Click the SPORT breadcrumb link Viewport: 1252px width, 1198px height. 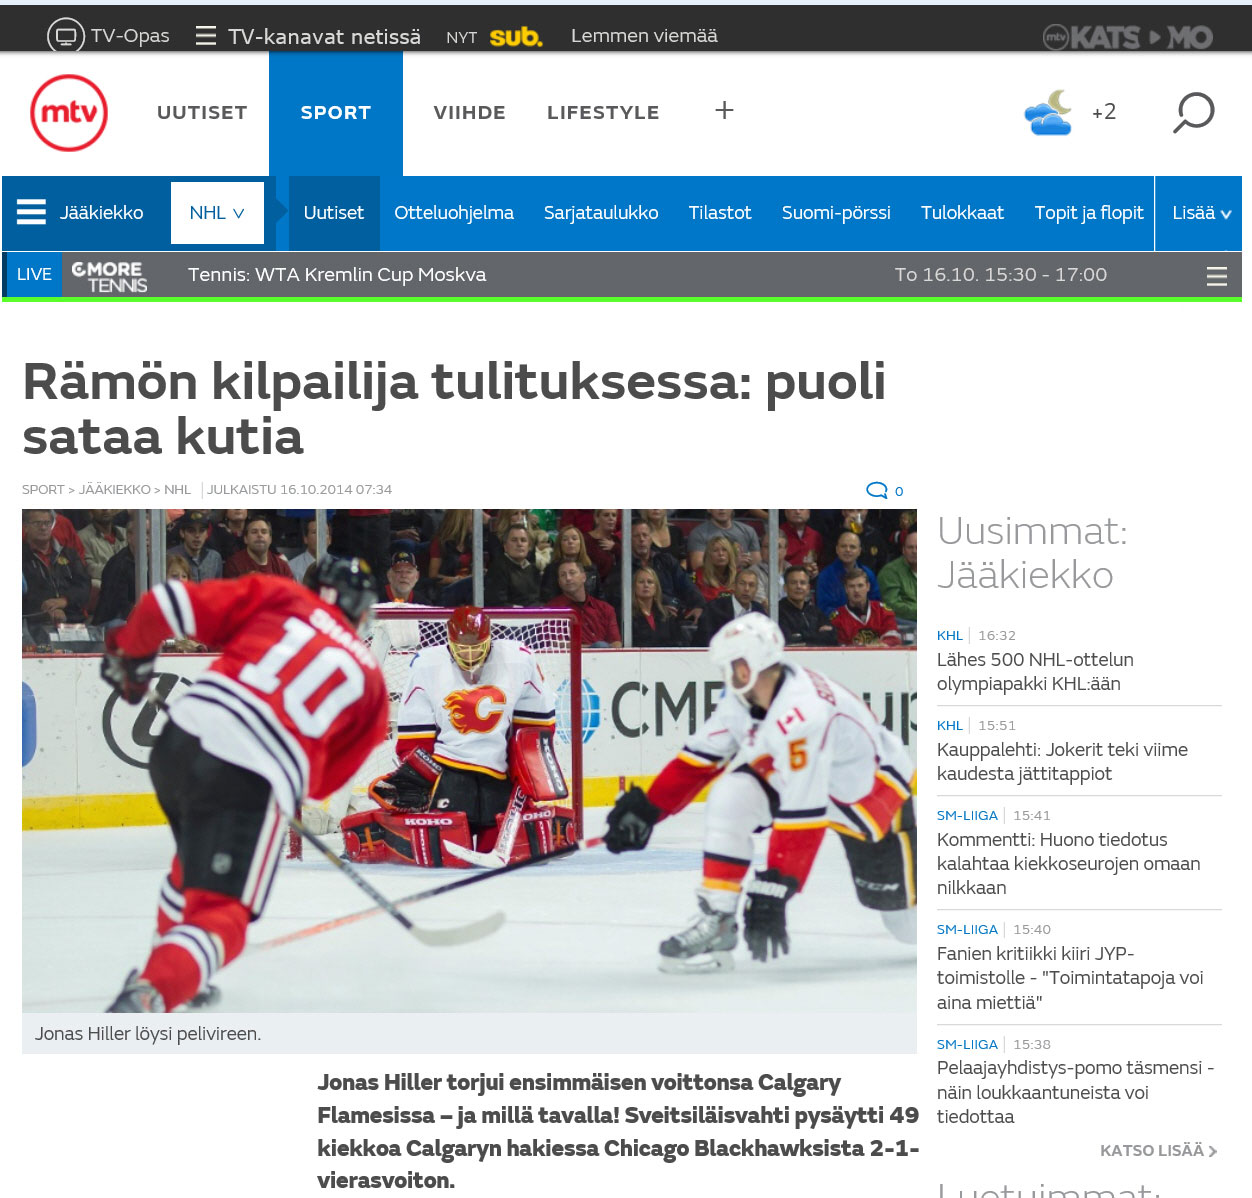[x=43, y=490]
